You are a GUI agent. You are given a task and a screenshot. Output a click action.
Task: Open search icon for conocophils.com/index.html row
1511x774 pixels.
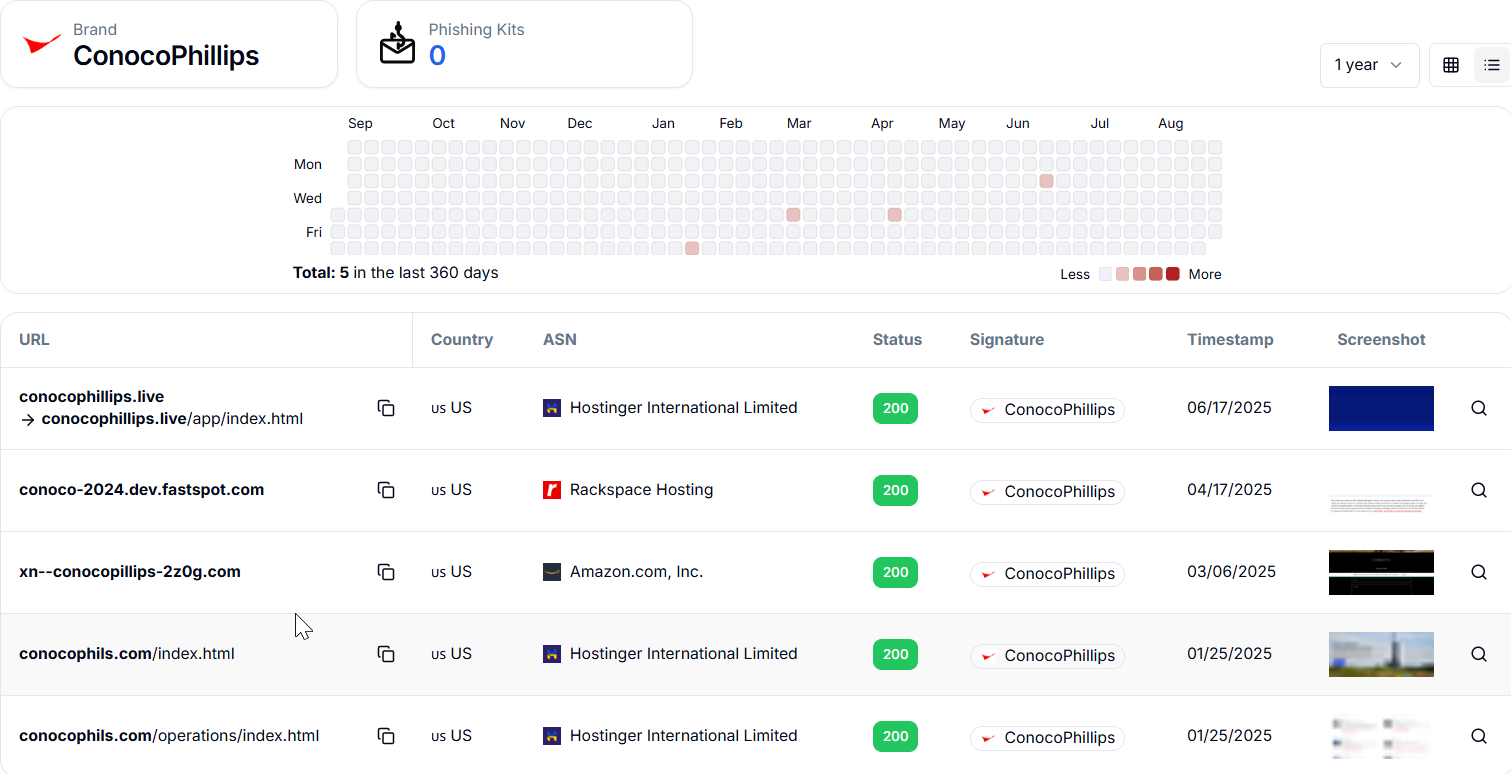tap(1479, 654)
